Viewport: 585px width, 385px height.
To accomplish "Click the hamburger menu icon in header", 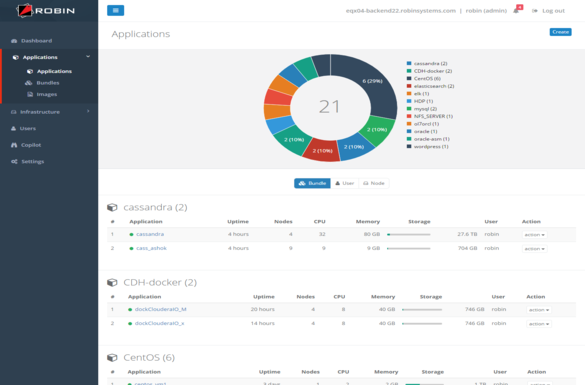I will (115, 10).
